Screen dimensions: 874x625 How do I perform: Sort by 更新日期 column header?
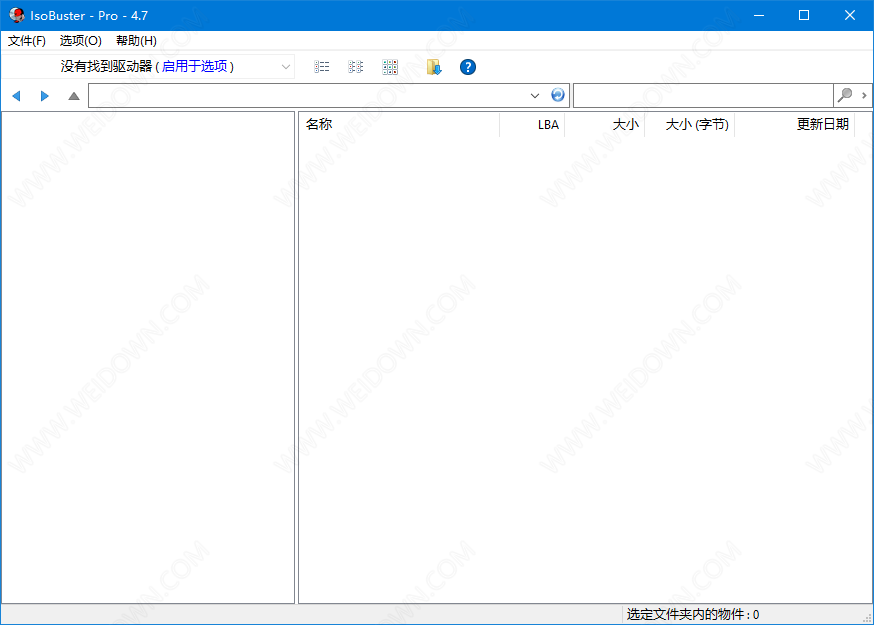(x=795, y=124)
